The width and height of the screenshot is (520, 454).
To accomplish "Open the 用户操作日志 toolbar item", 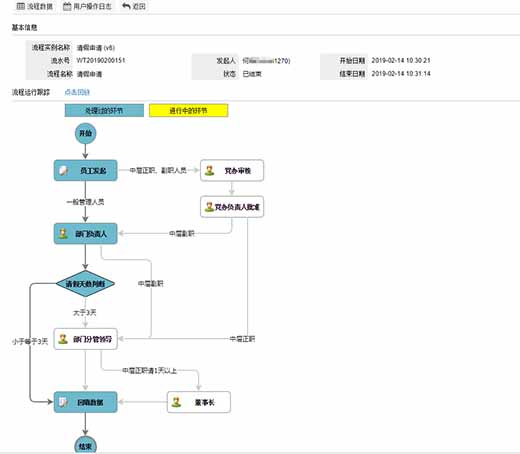I will coord(87,6).
